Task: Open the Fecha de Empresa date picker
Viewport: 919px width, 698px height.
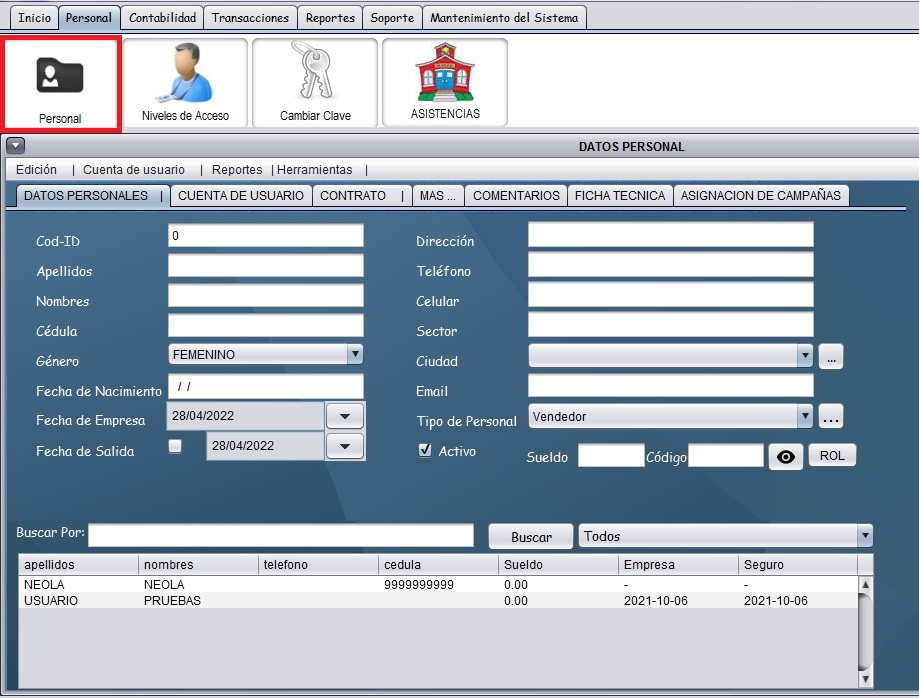Action: tap(345, 416)
